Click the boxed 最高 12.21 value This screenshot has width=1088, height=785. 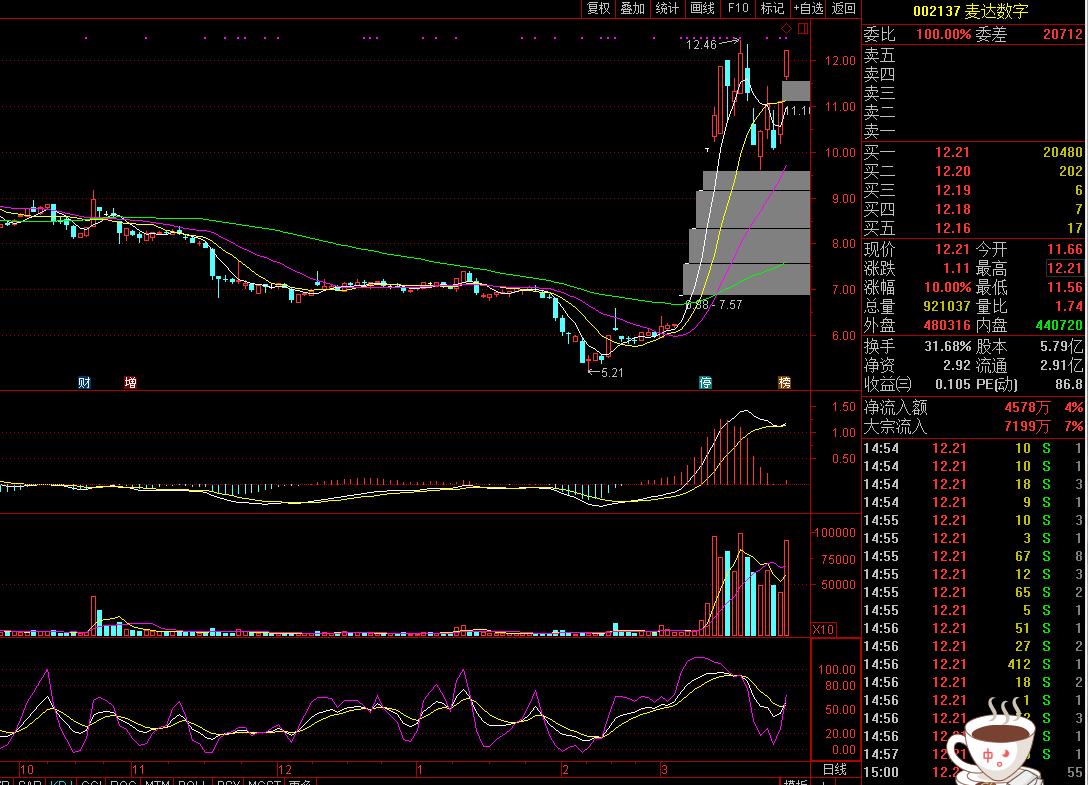[x=1064, y=268]
